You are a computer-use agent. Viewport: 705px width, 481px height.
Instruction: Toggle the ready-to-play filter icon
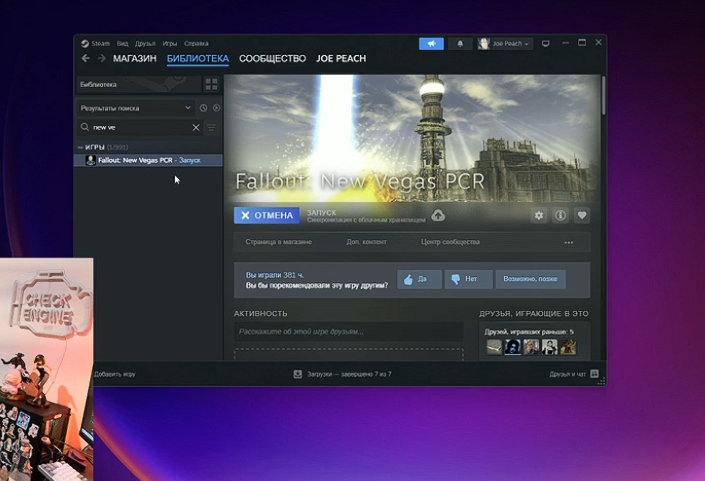pos(216,108)
